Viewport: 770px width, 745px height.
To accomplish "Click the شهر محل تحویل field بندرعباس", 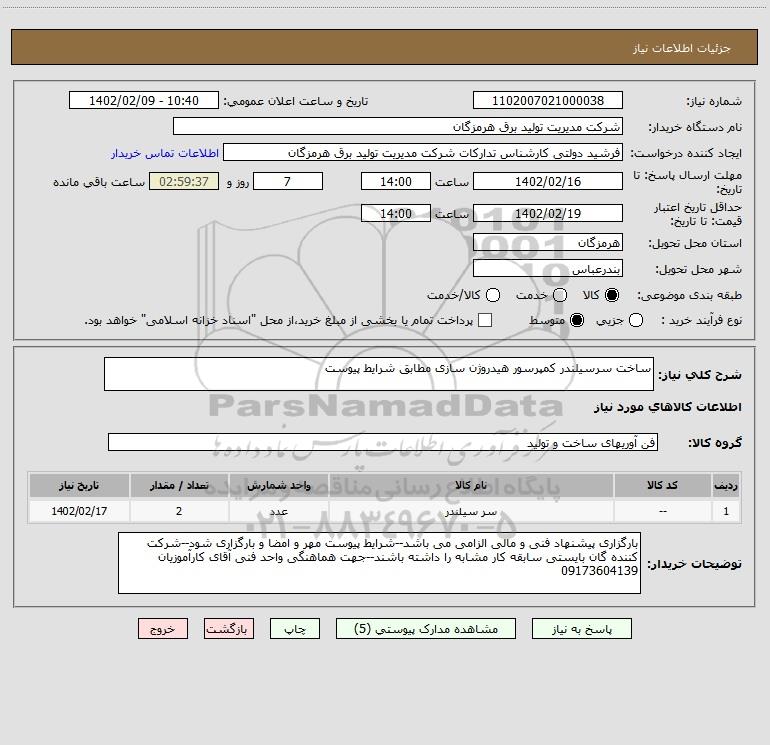I will coord(548,268).
